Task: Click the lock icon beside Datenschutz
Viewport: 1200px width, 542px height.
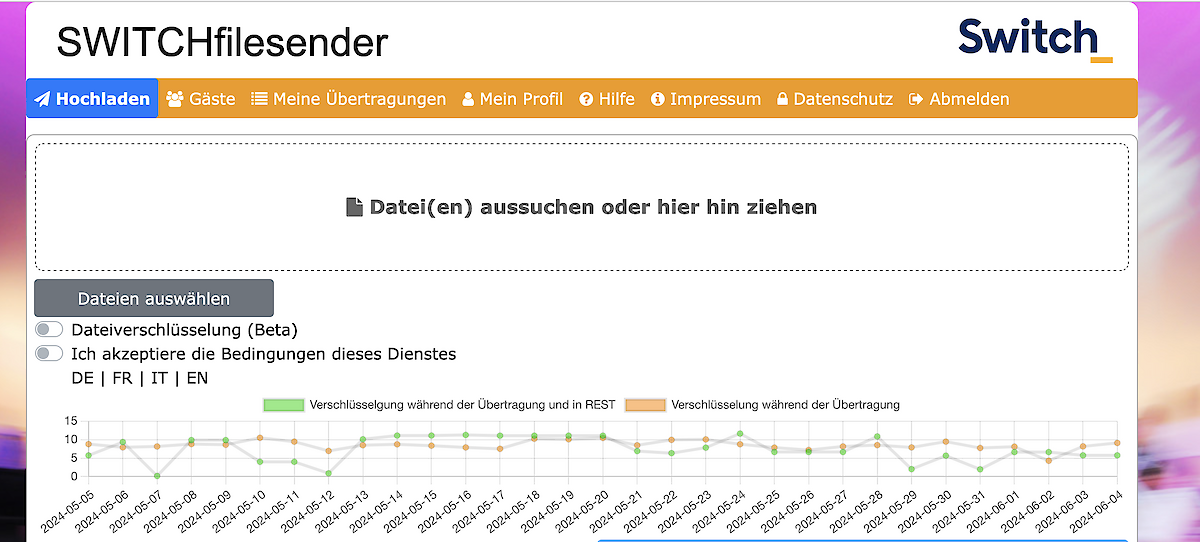Action: tap(783, 99)
